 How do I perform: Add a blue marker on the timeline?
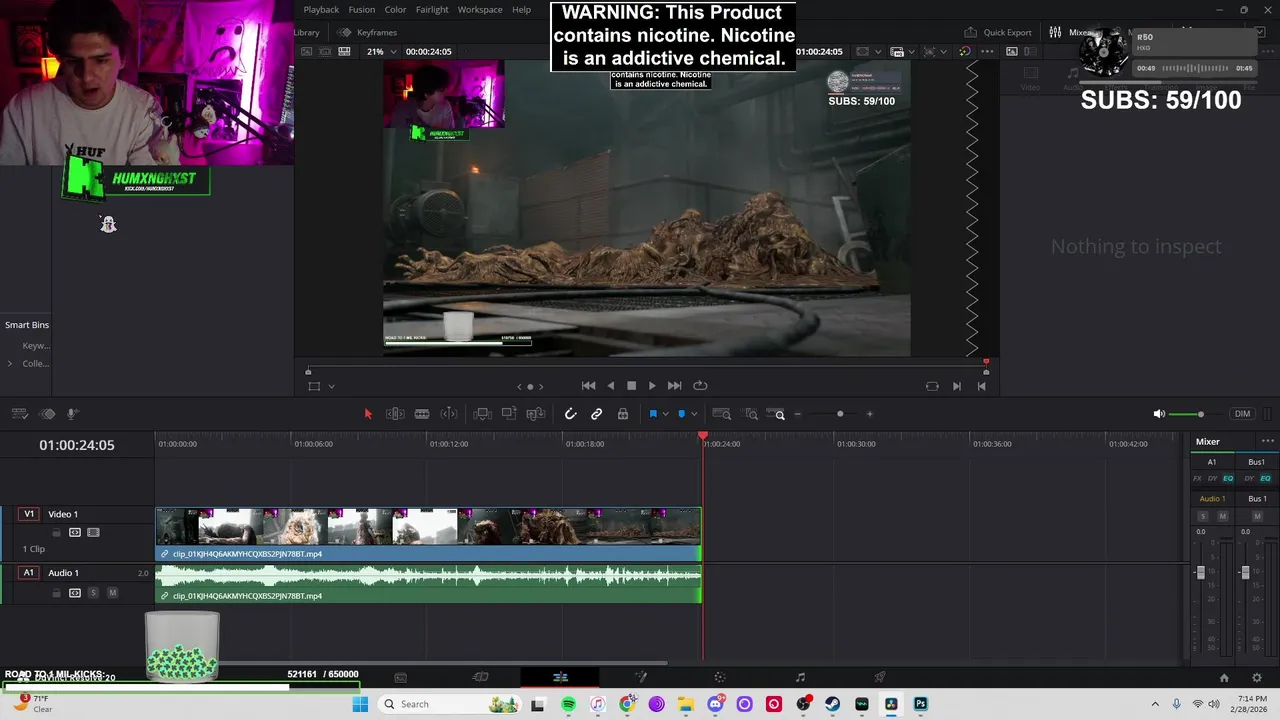(682, 414)
